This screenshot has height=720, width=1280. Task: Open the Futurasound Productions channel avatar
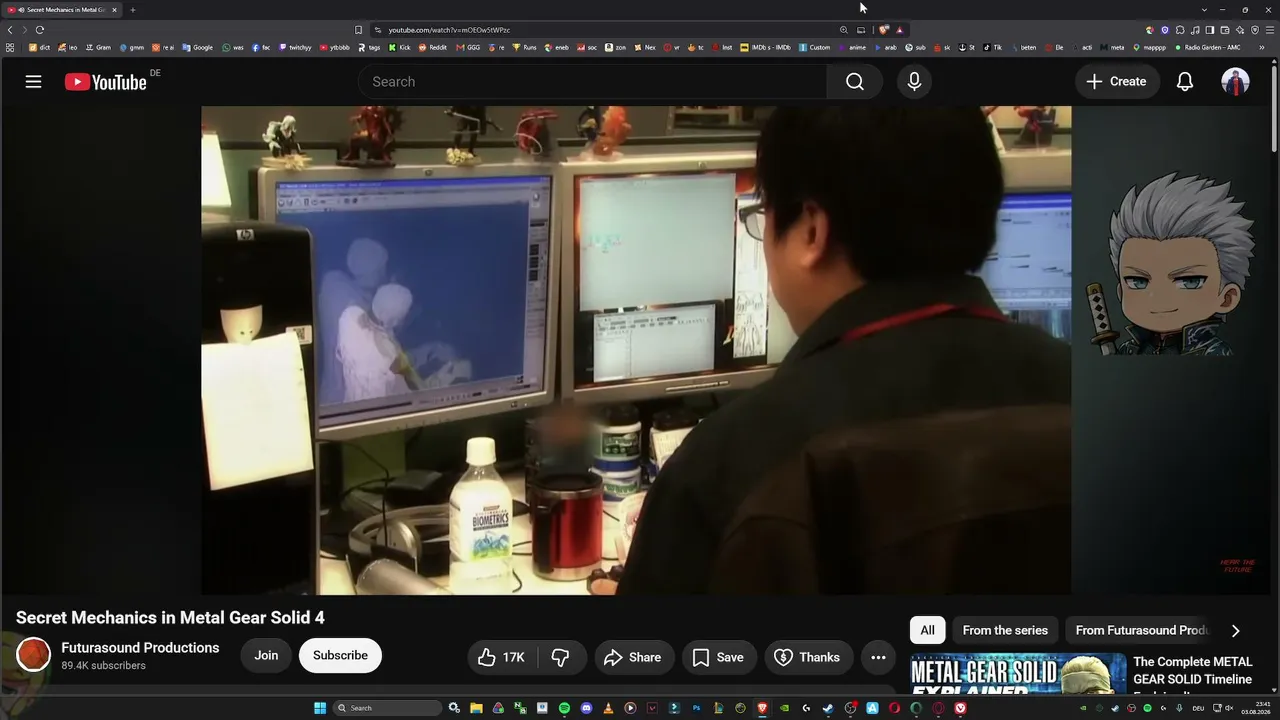(33, 655)
